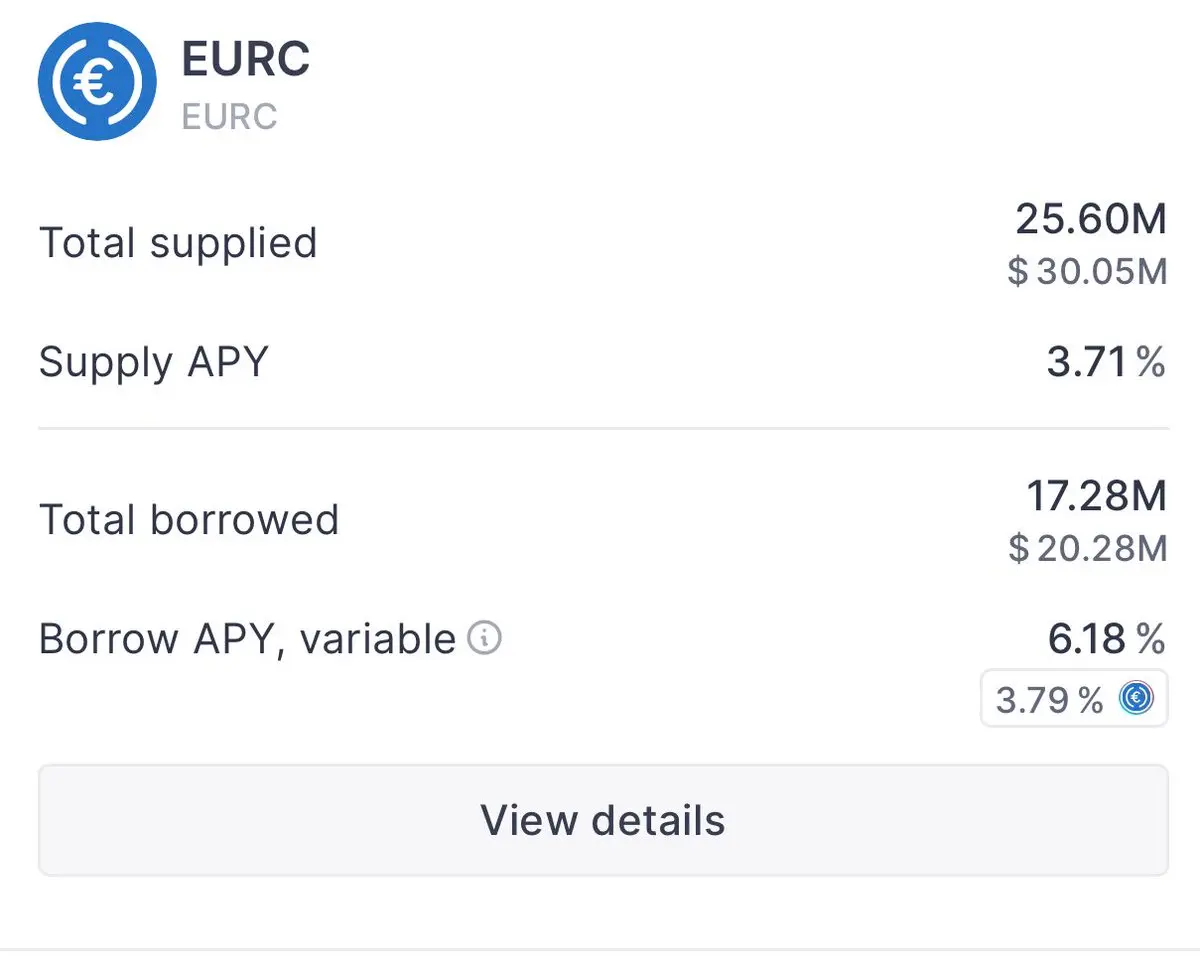The width and height of the screenshot is (1200, 965).
Task: Select the Supply APY label
Action: pyautogui.click(x=154, y=362)
